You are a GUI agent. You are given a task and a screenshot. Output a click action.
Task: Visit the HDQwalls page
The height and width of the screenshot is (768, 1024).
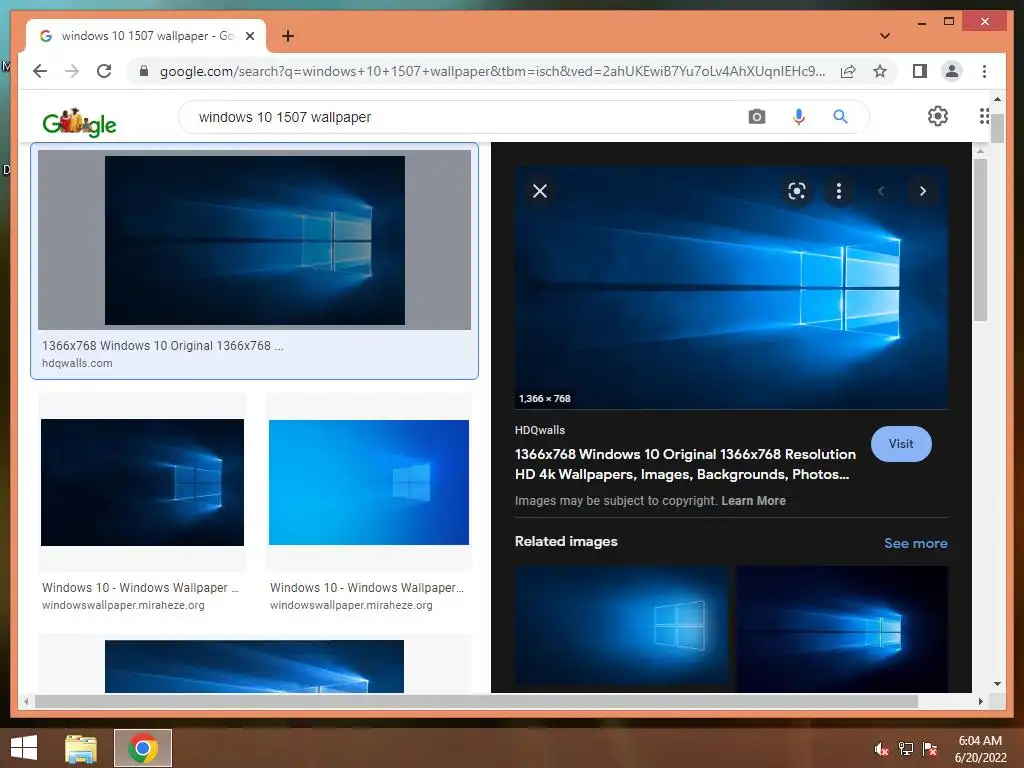pos(901,444)
